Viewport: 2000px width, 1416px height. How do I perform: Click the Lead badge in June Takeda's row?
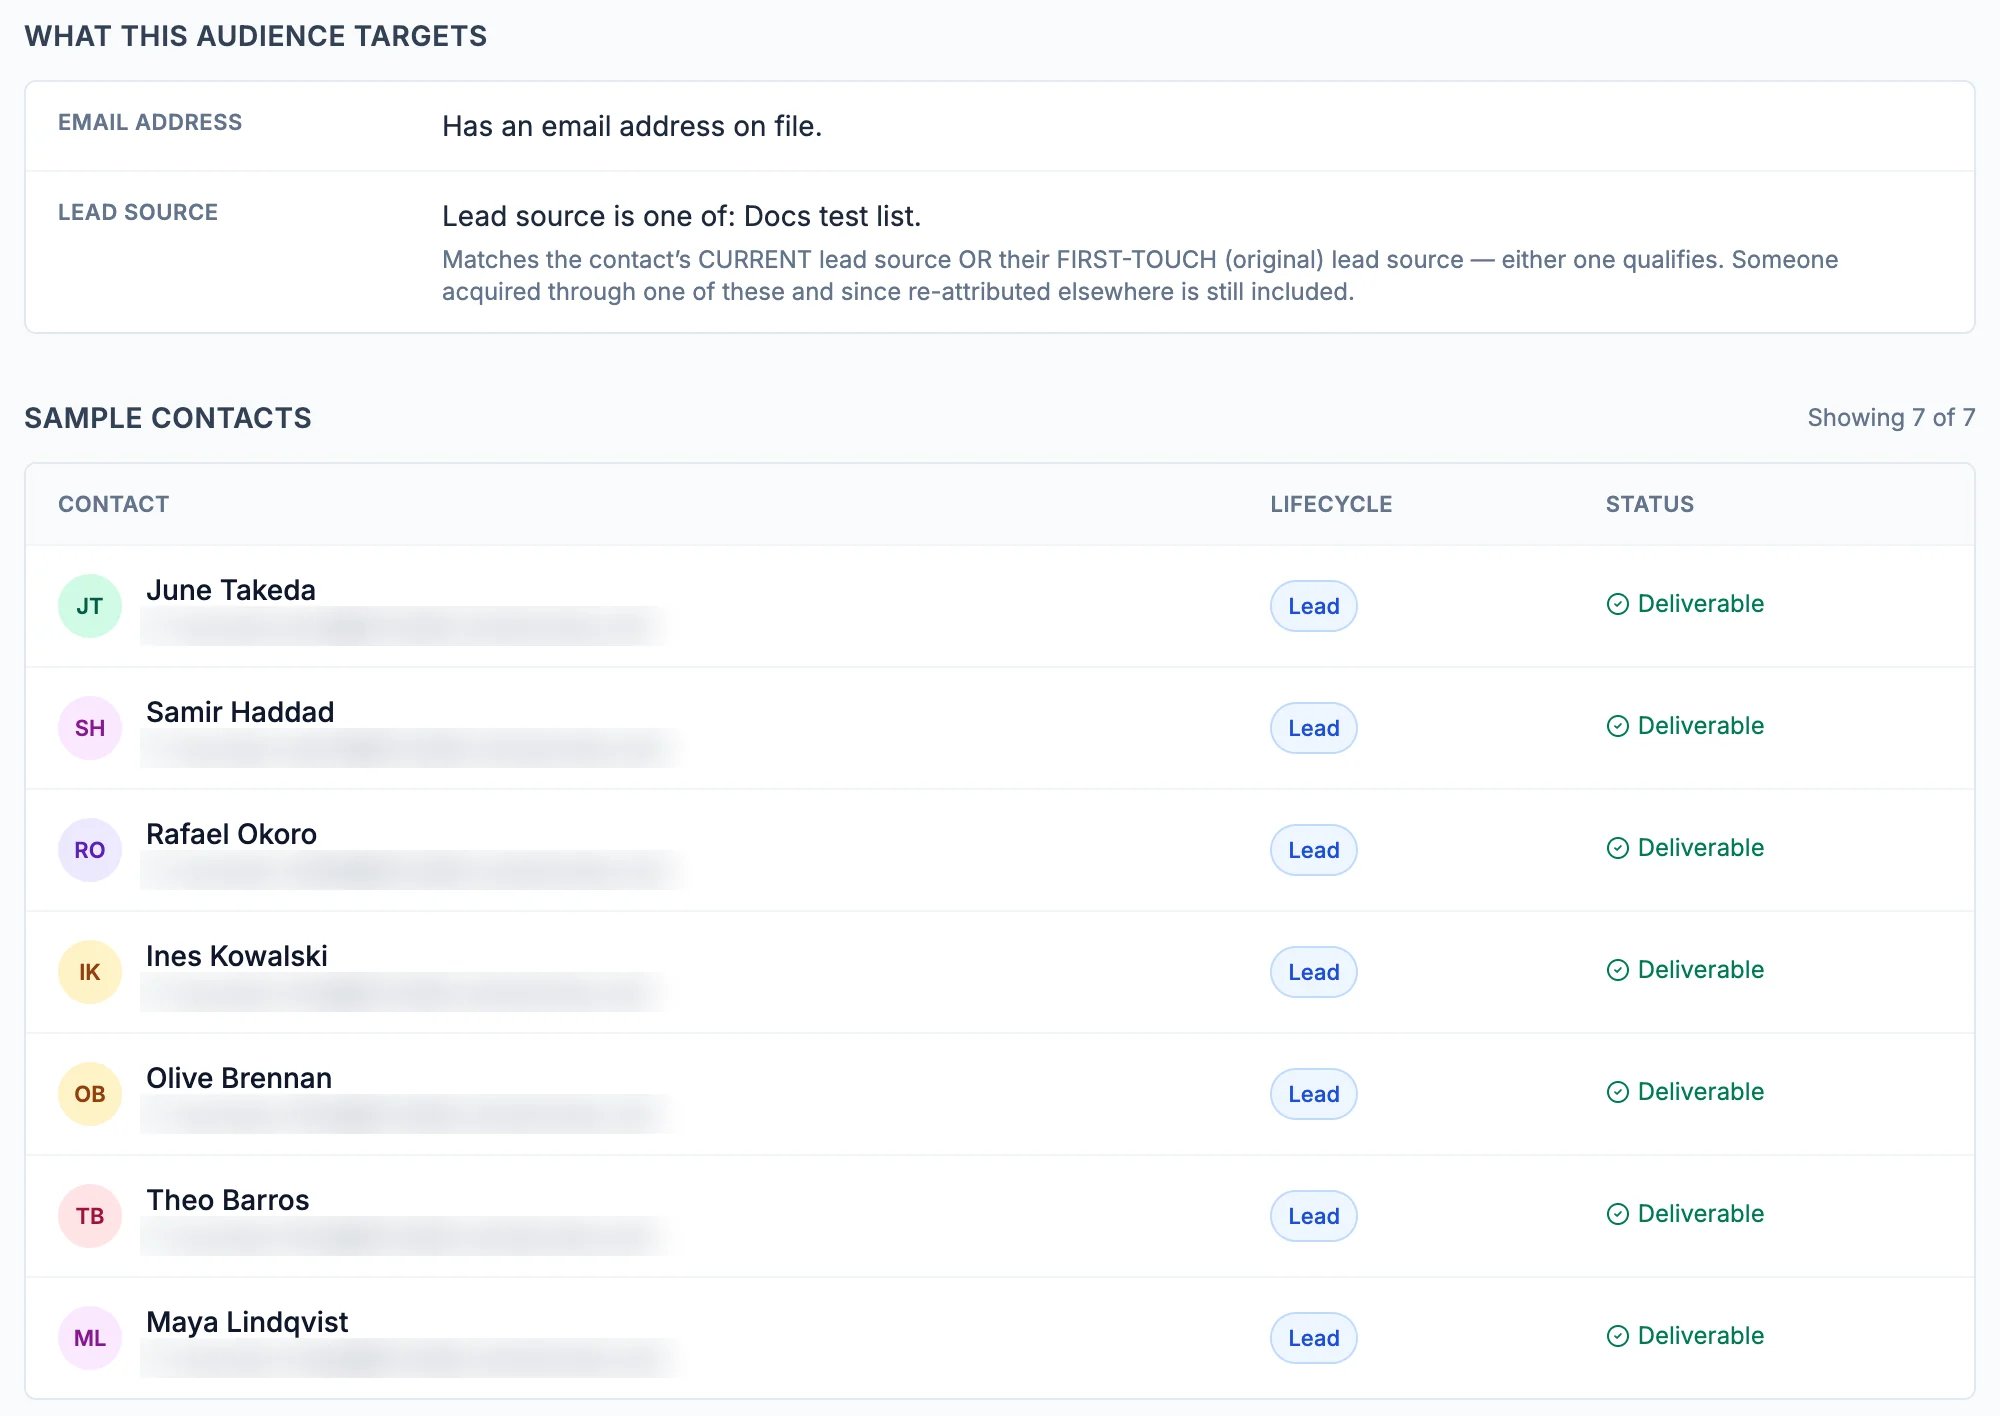point(1313,606)
